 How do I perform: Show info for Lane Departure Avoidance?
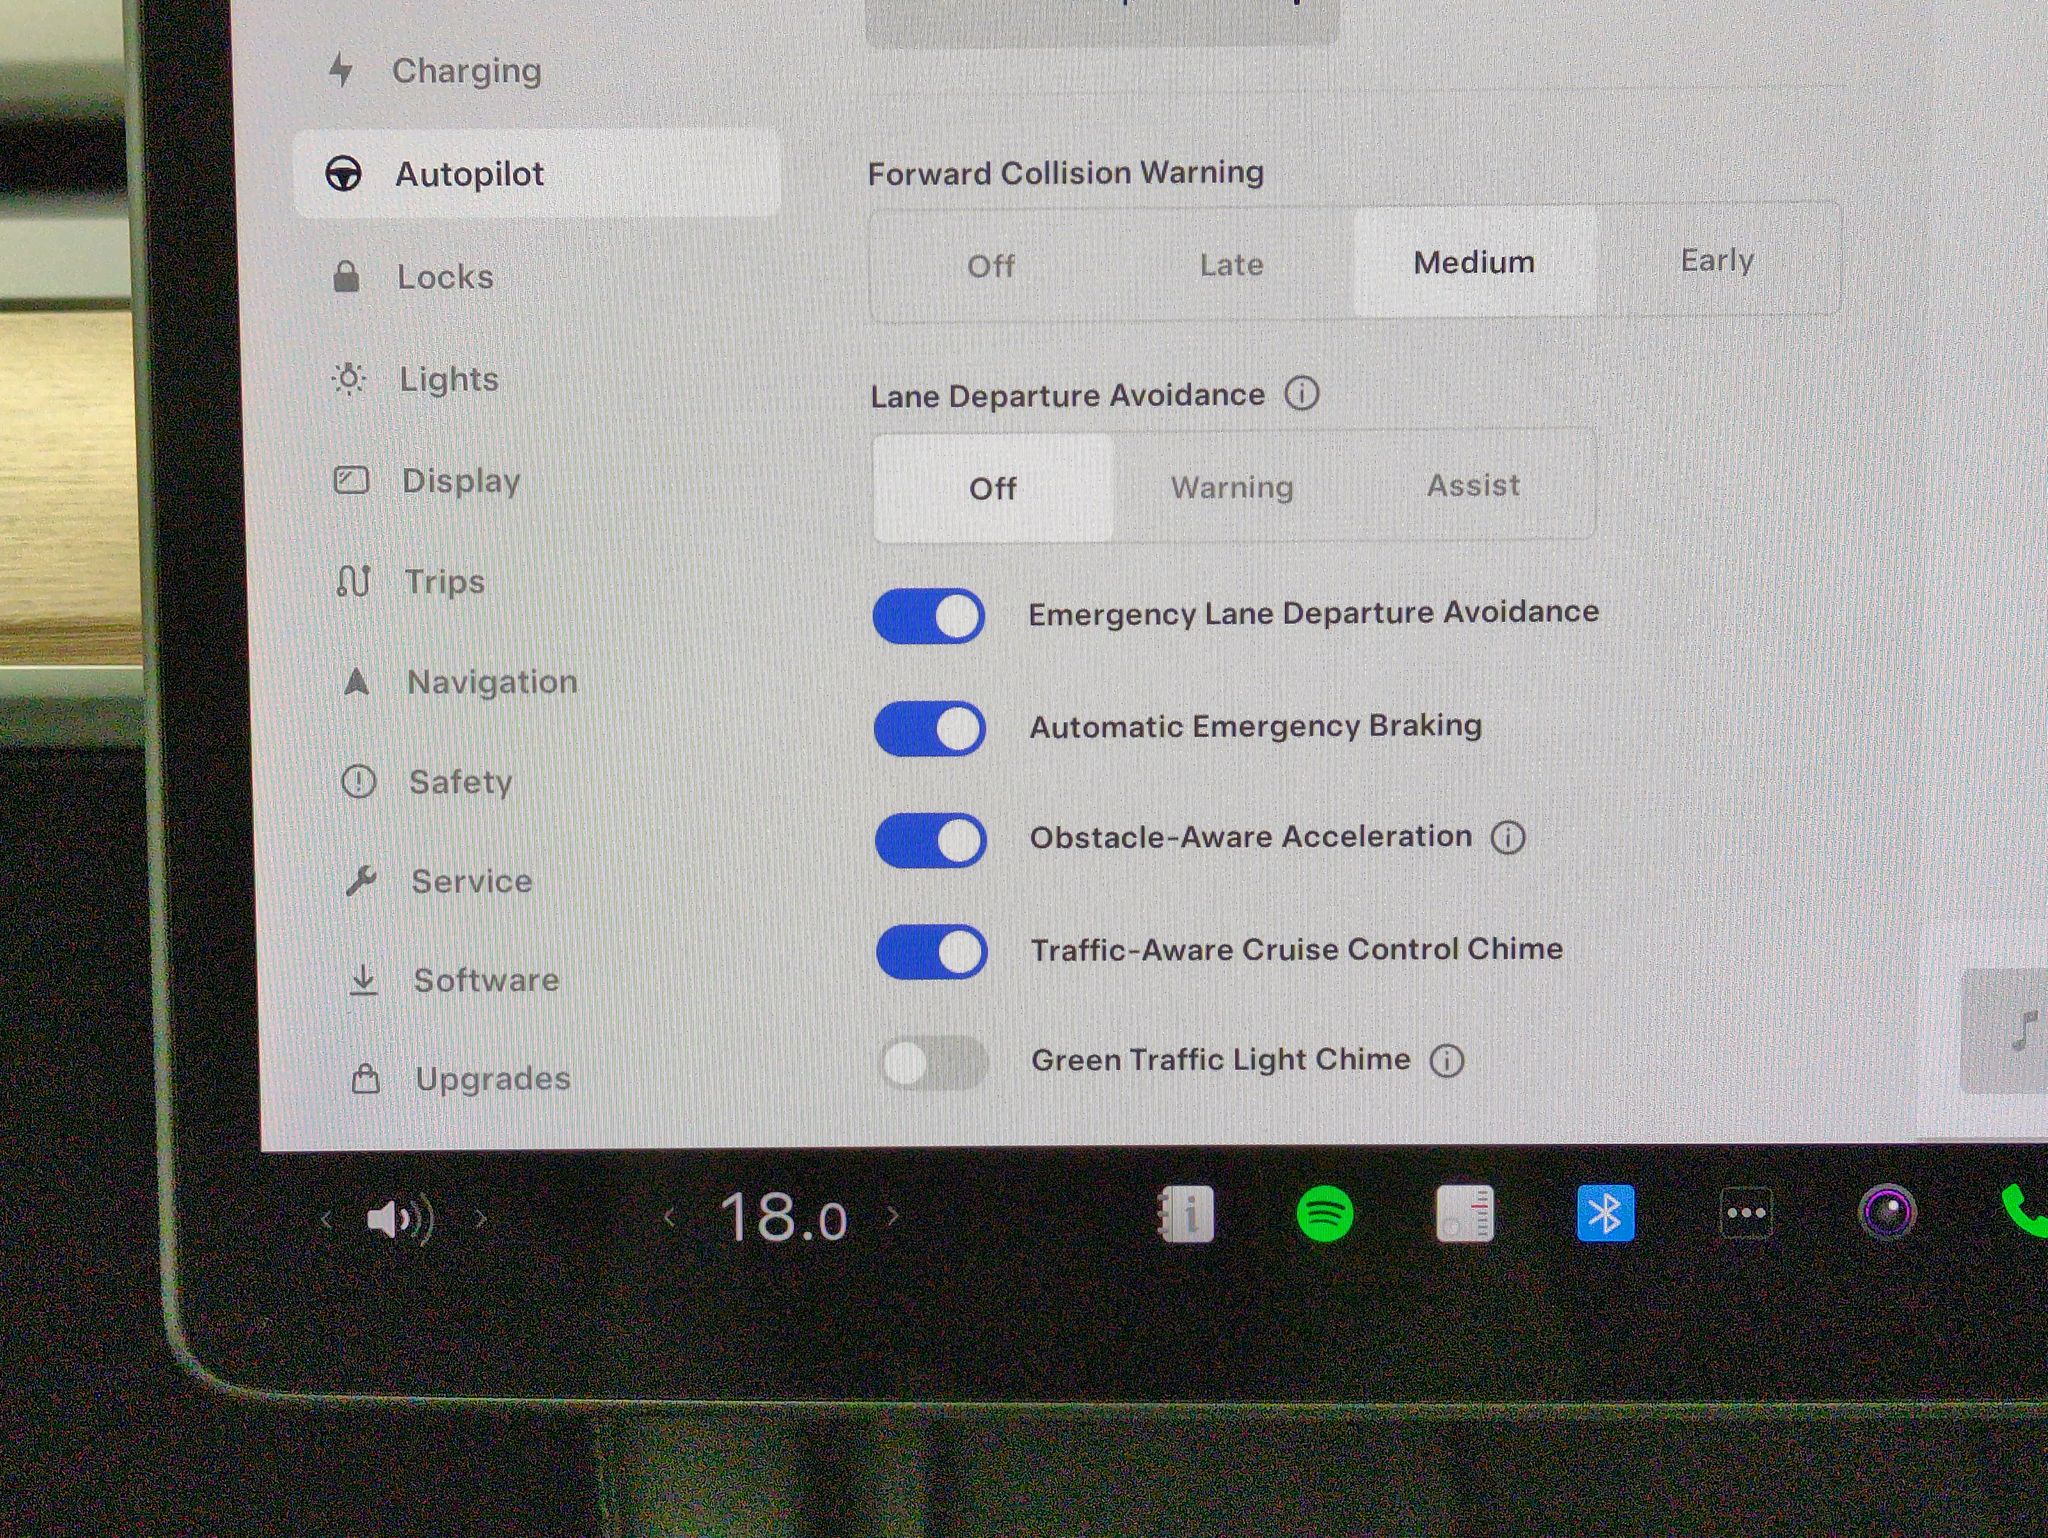click(1302, 393)
